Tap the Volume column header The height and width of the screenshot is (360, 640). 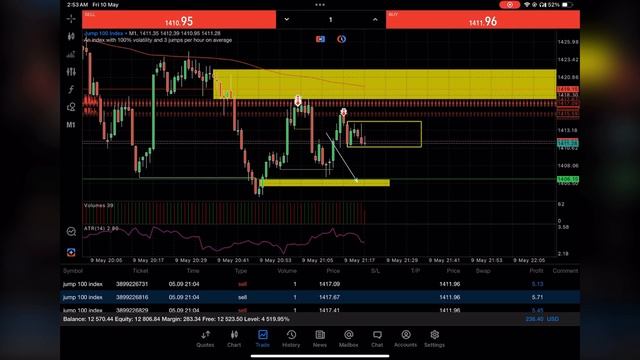tap(287, 271)
